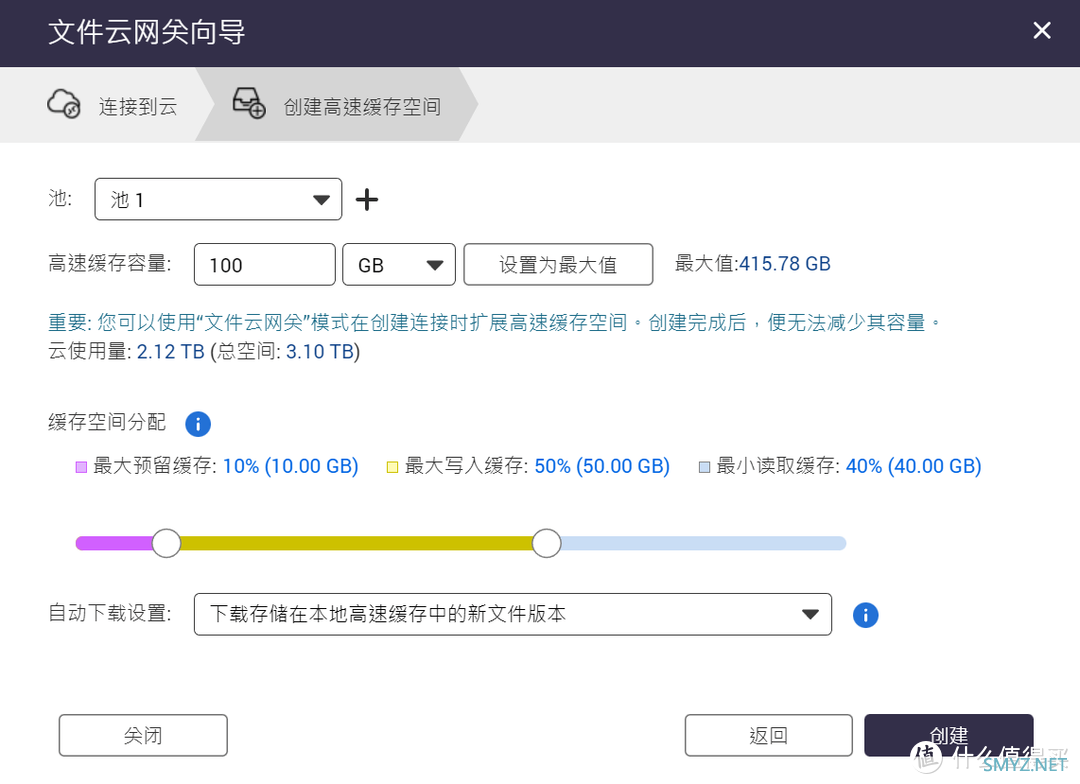Click the create cache space step icon
The width and height of the screenshot is (1080, 784).
click(249, 103)
